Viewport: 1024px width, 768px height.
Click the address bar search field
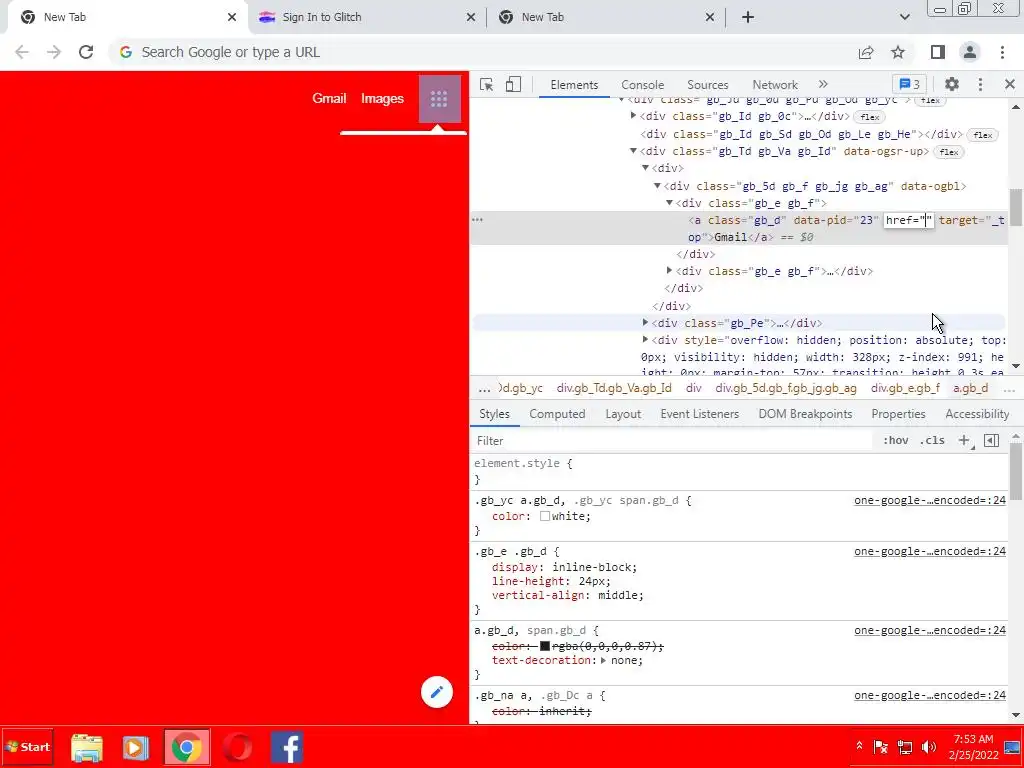(x=483, y=52)
